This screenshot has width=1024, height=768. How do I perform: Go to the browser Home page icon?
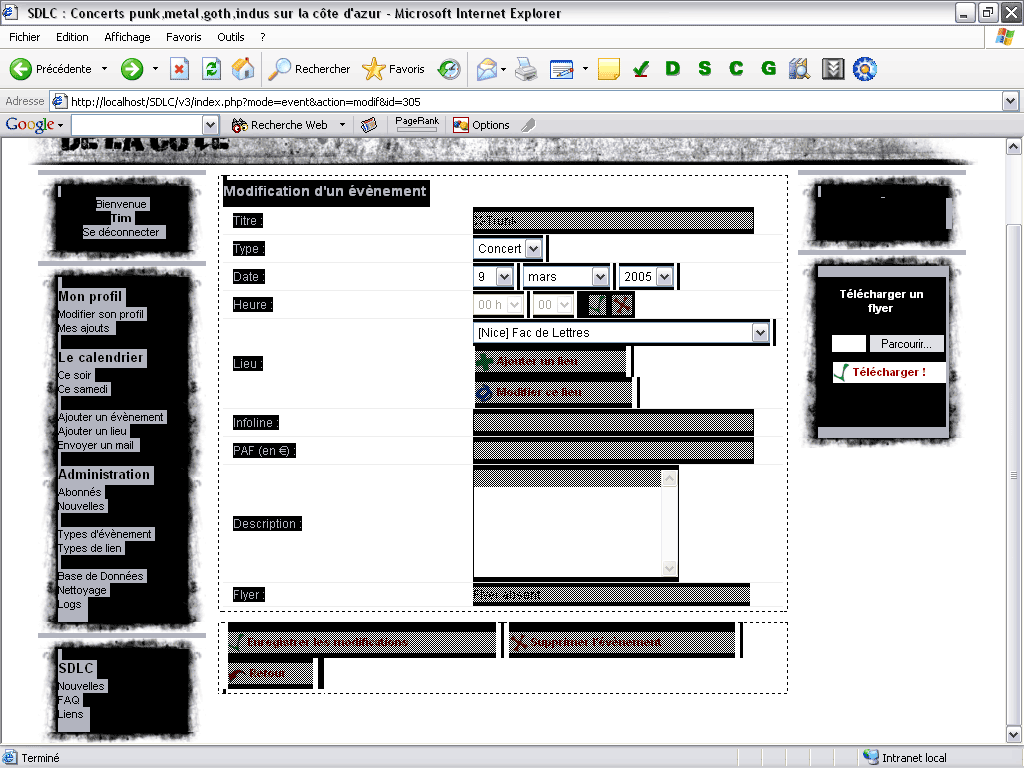click(242, 69)
